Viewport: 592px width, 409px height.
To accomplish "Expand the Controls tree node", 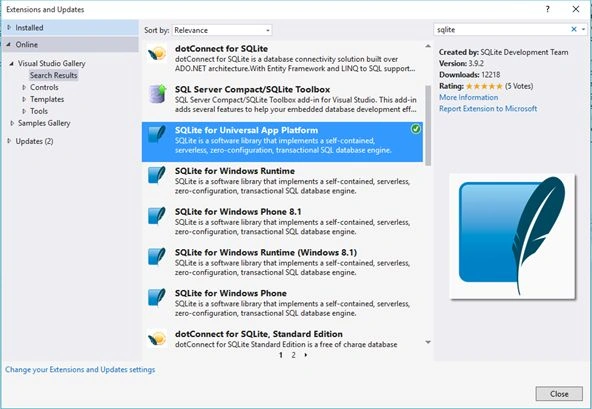I will [x=24, y=87].
